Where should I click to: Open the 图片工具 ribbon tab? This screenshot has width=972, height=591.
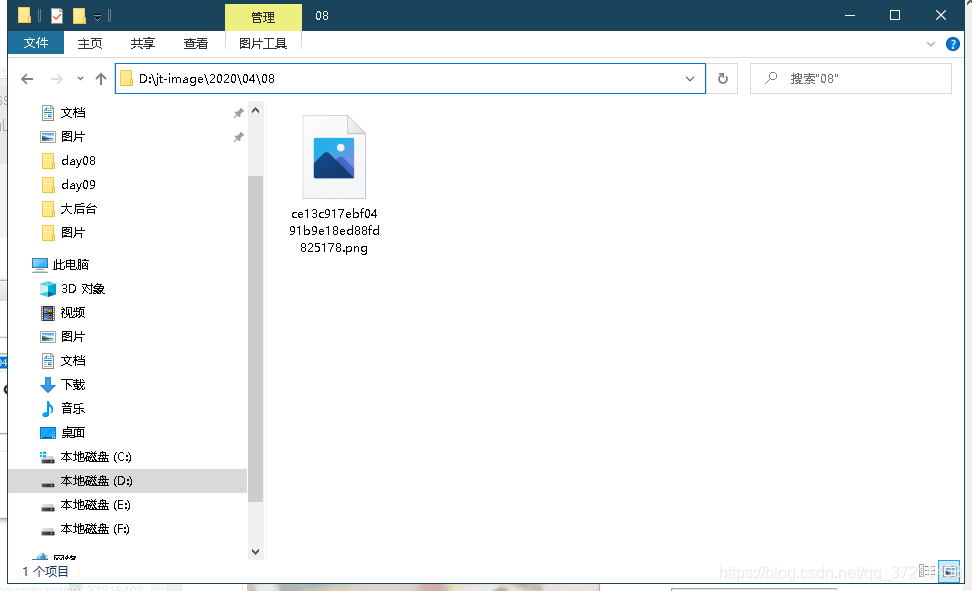tap(263, 43)
